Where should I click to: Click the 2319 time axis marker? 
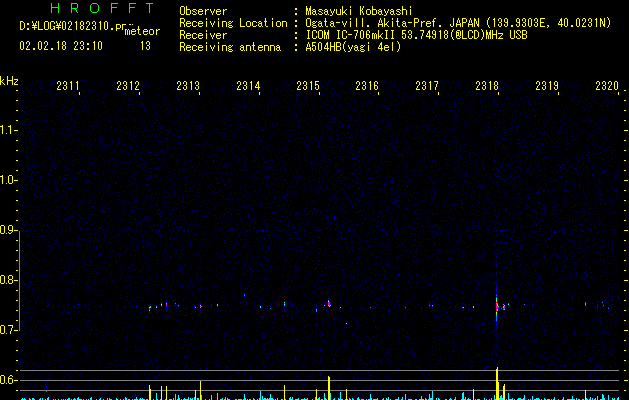click(547, 86)
